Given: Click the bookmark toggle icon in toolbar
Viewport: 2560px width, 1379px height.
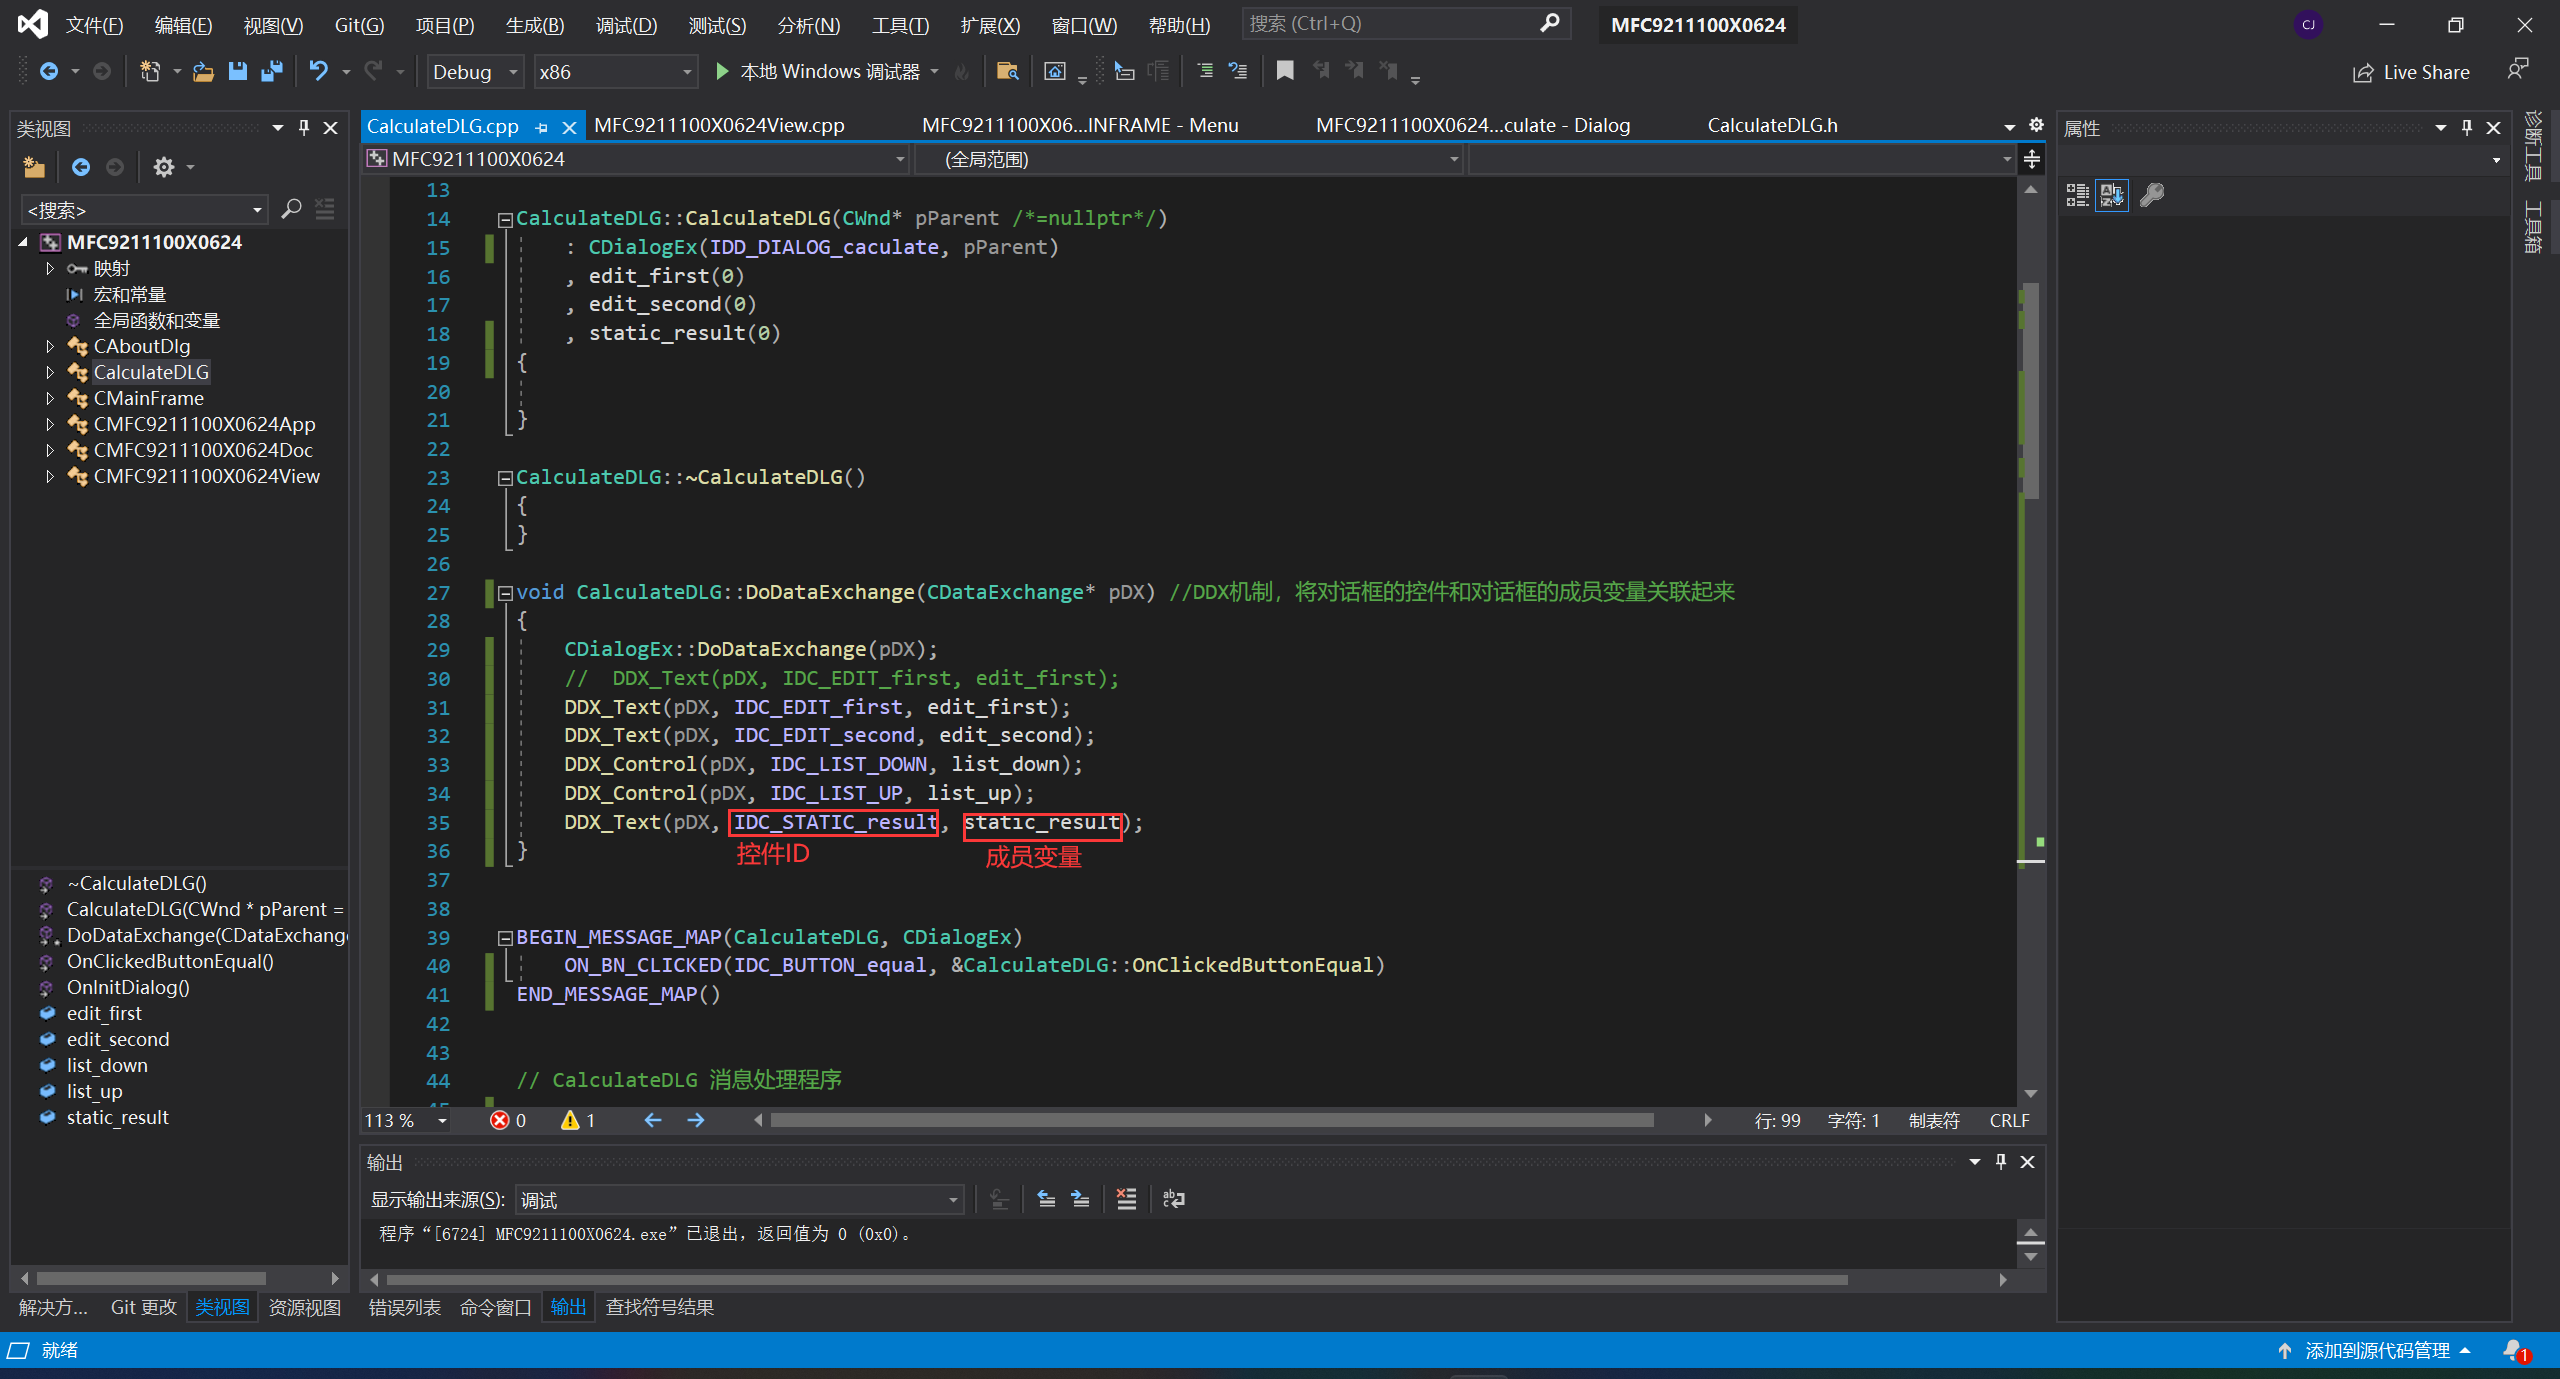Looking at the screenshot, I should tap(1285, 71).
